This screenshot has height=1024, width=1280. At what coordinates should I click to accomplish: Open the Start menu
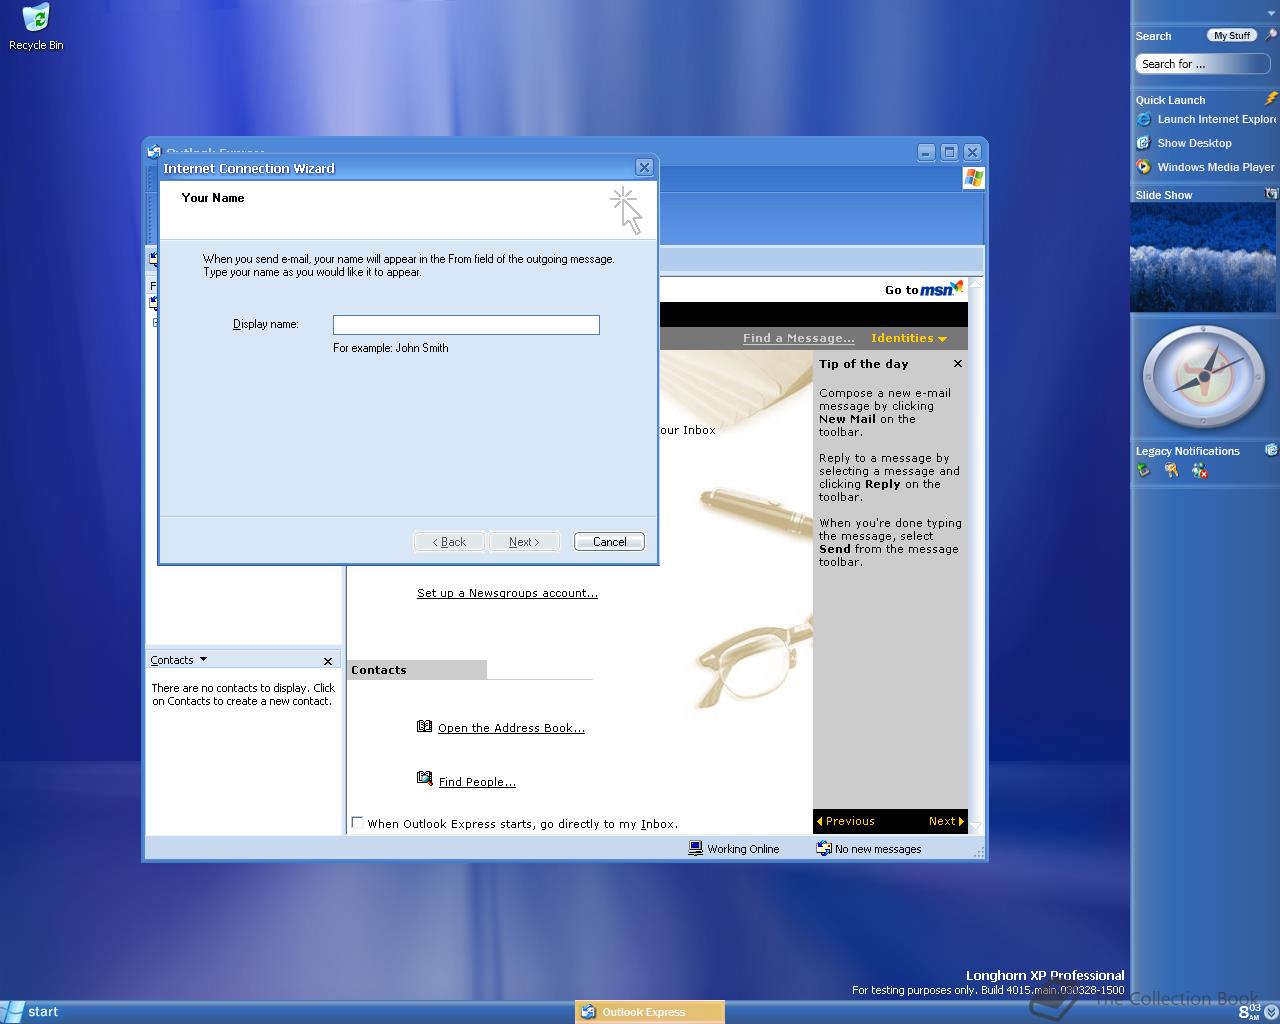pos(32,1012)
